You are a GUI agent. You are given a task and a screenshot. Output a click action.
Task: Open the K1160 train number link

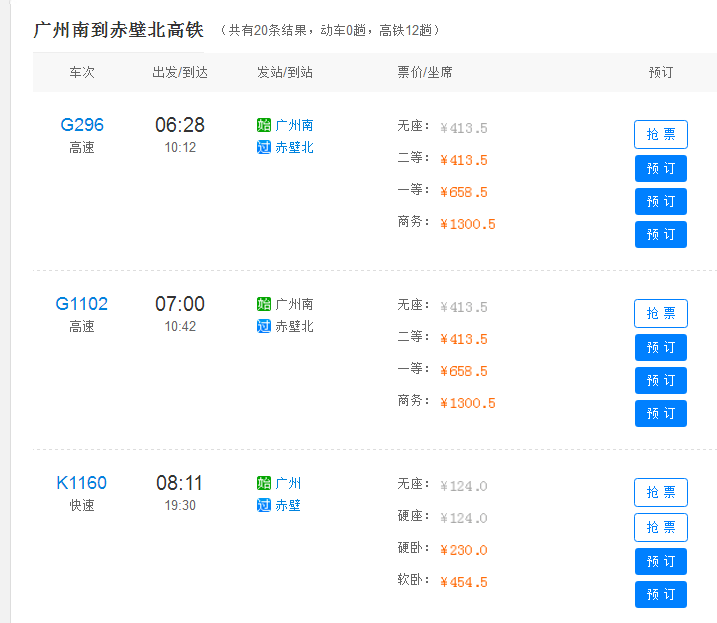(x=82, y=483)
